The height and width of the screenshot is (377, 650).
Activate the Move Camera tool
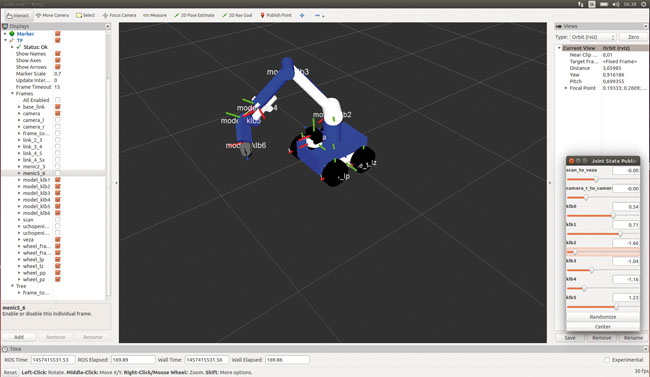coord(52,15)
